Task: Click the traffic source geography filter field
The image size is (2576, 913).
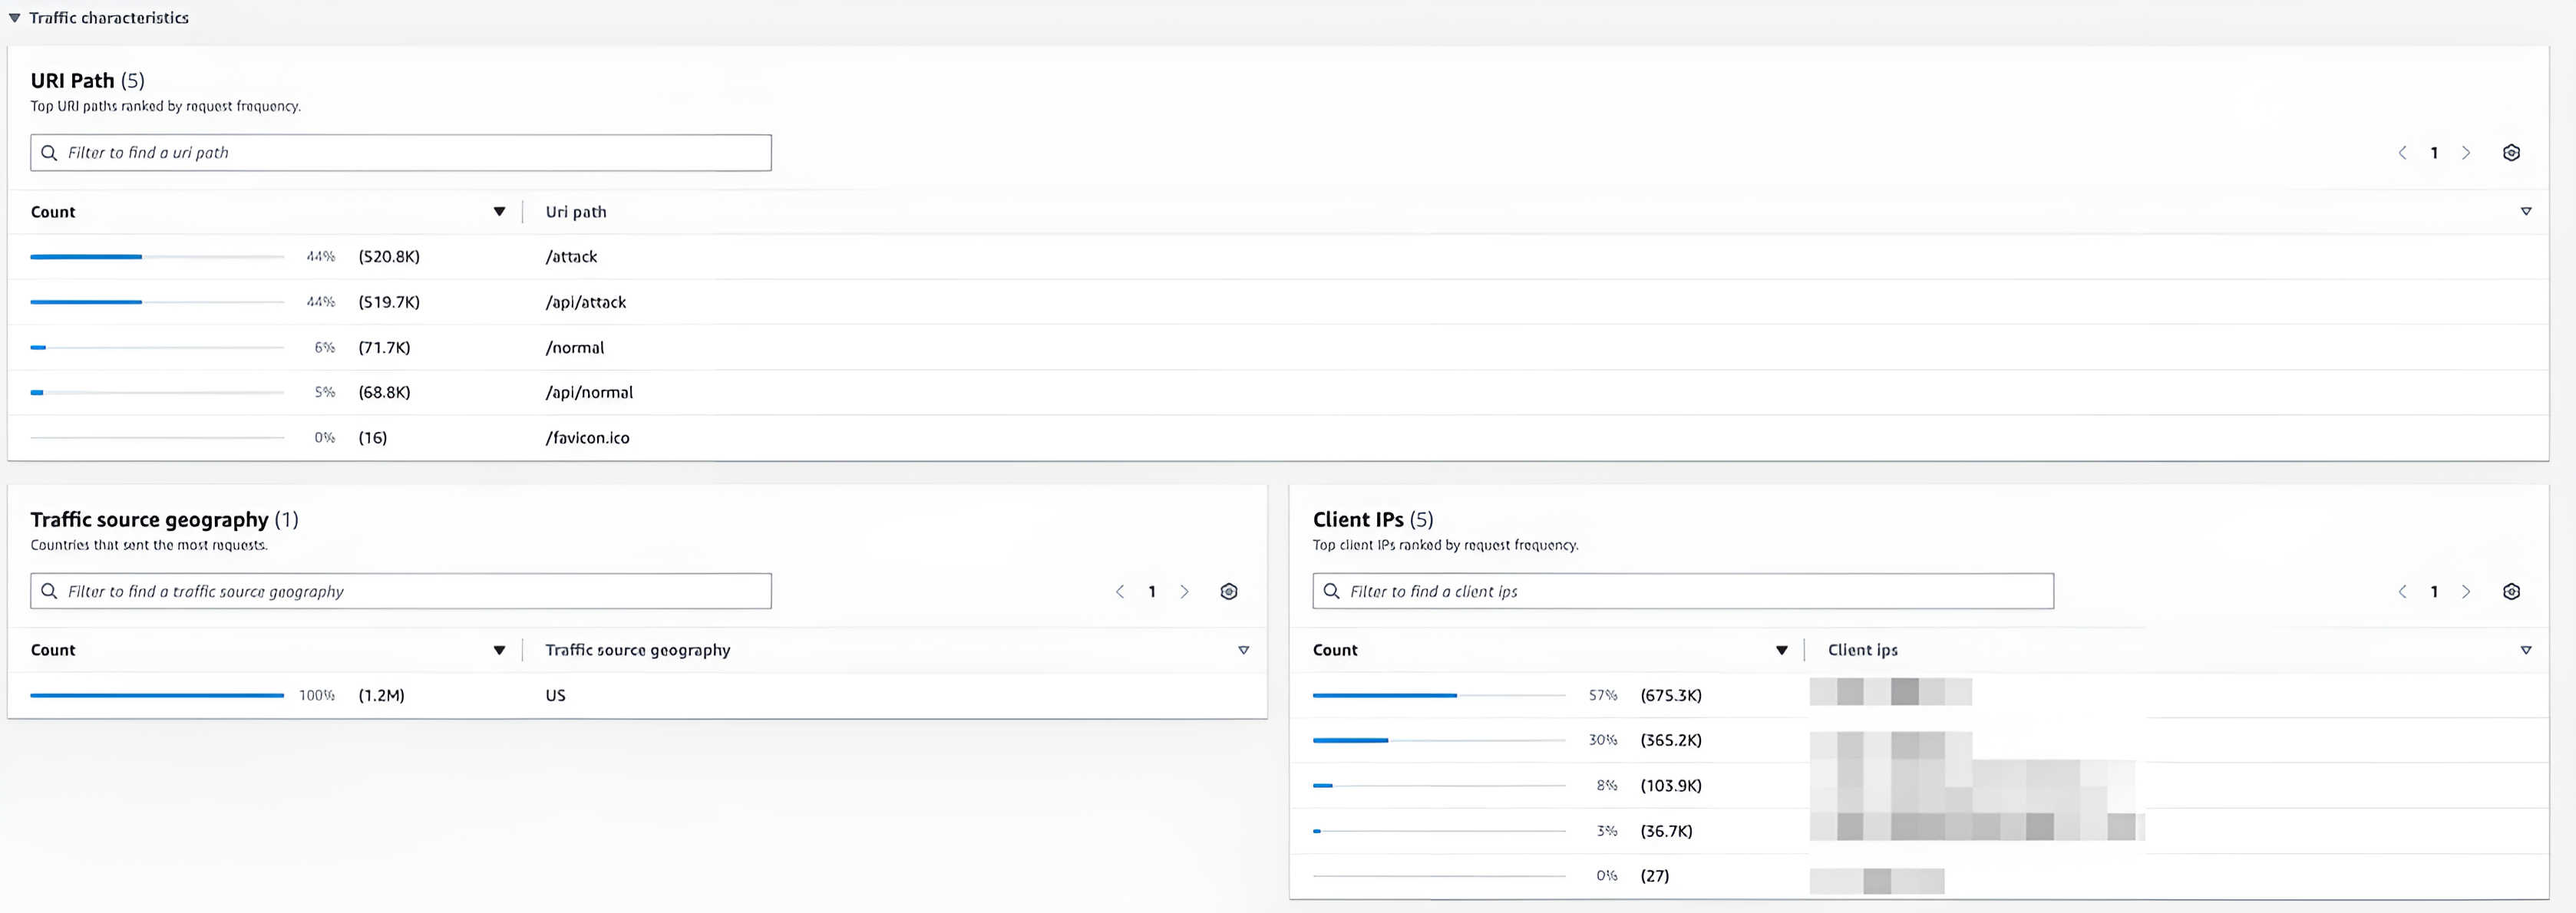Action: coord(400,592)
